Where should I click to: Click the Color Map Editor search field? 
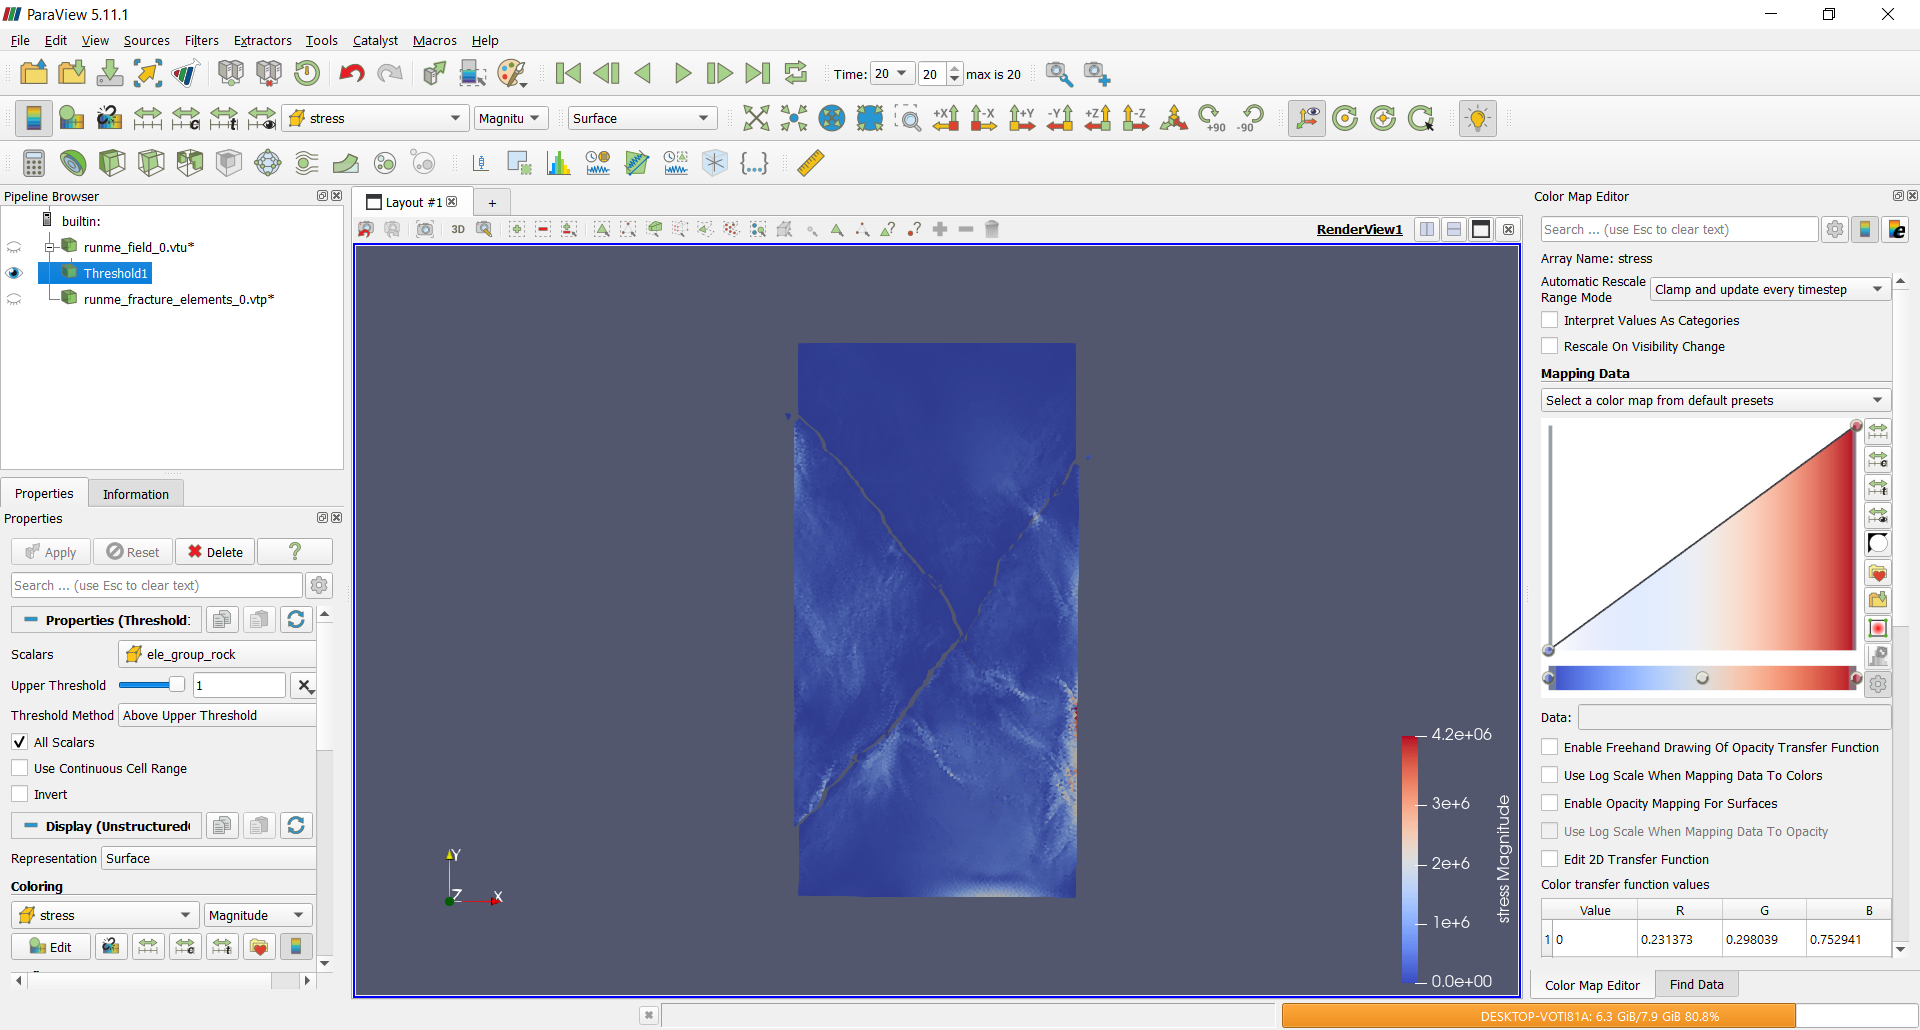(1679, 229)
